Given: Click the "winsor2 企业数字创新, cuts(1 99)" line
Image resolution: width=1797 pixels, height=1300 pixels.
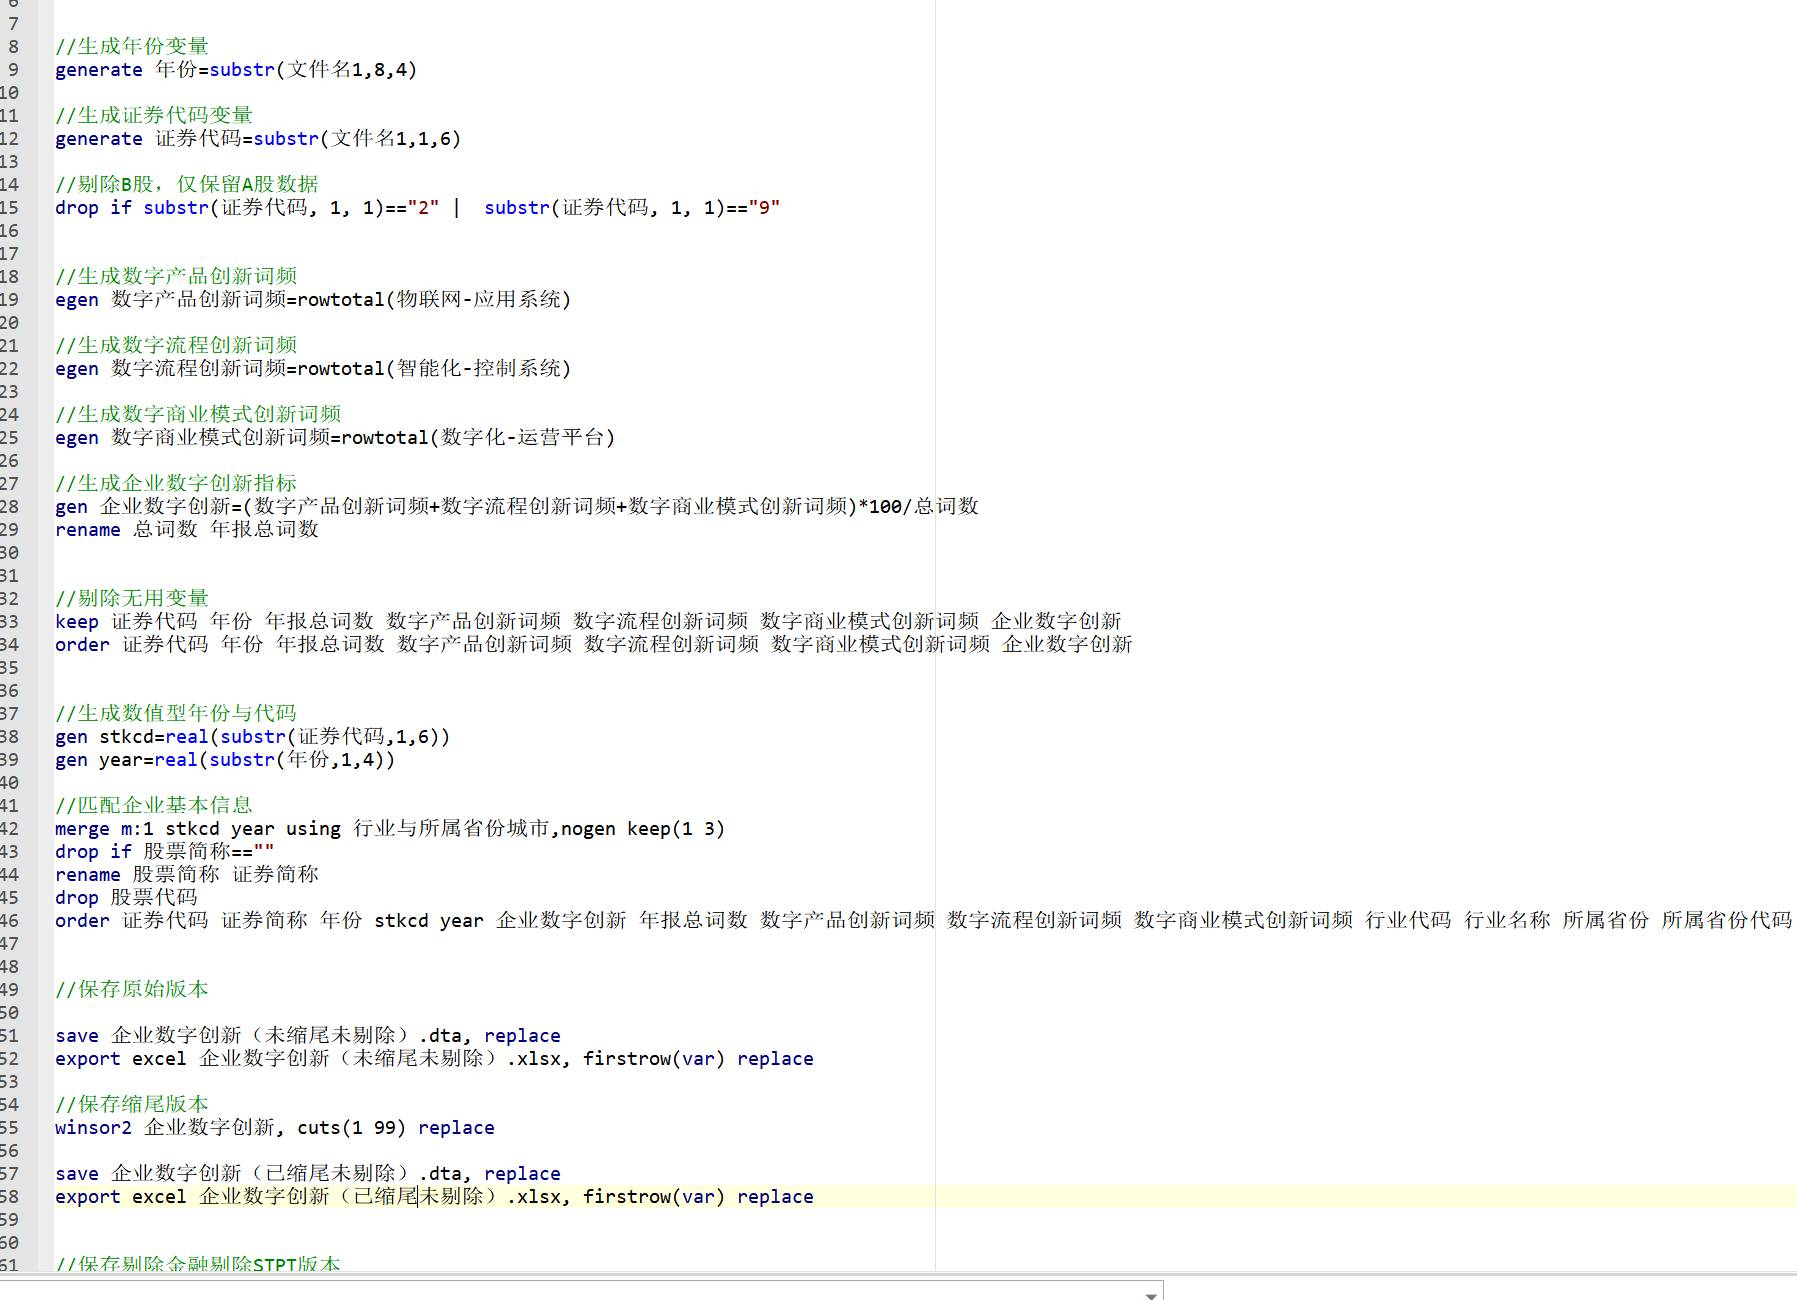Looking at the screenshot, I should pyautogui.click(x=275, y=1127).
